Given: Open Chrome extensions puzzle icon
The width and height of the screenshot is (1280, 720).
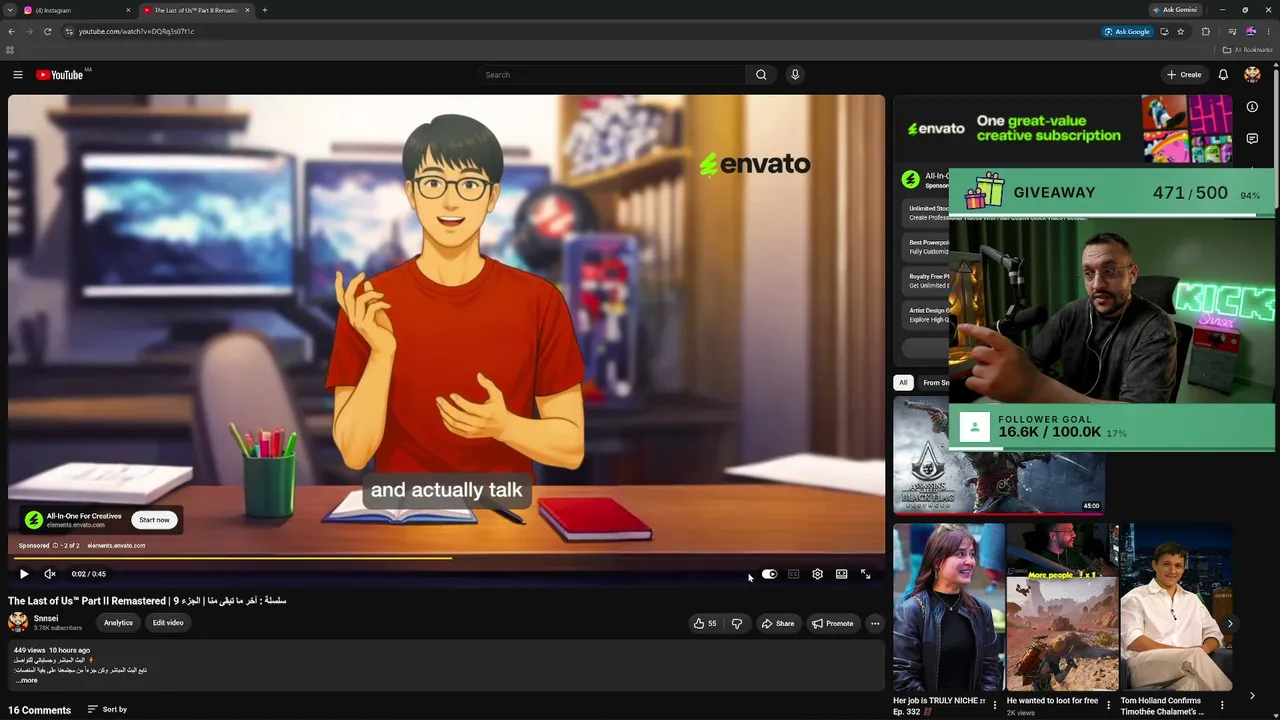Looking at the screenshot, I should [1206, 31].
